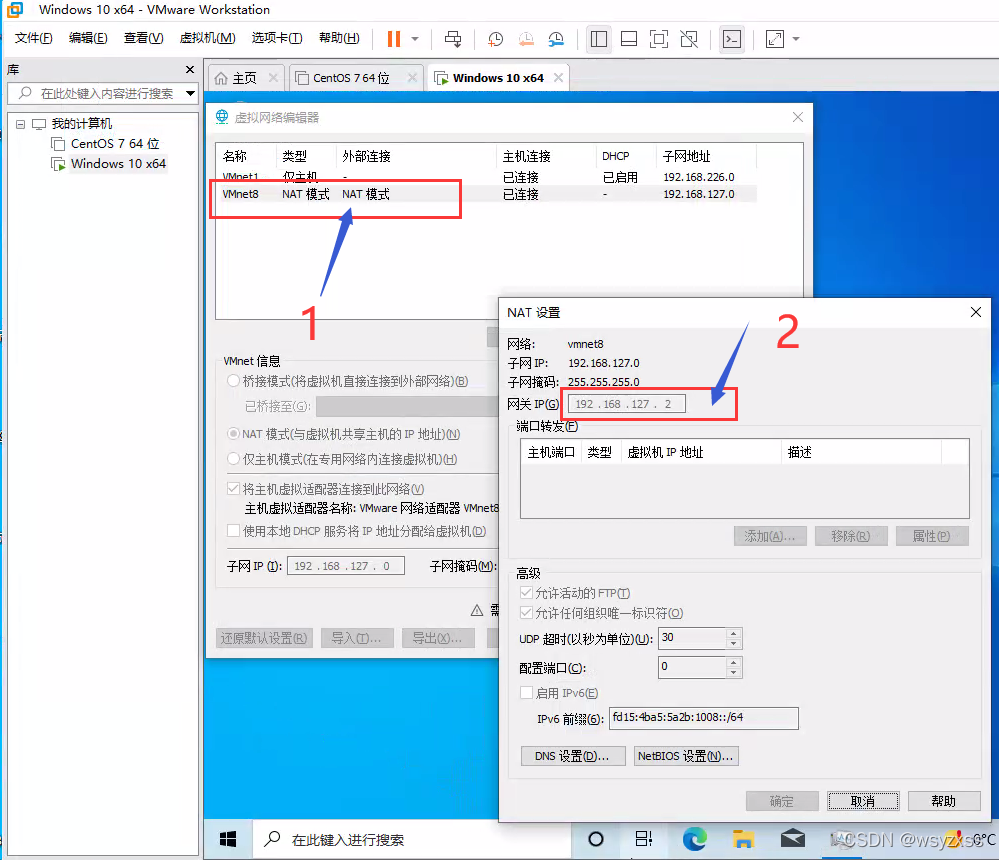999x860 pixels.
Task: Click the 导入(T)... button
Action: (x=357, y=638)
